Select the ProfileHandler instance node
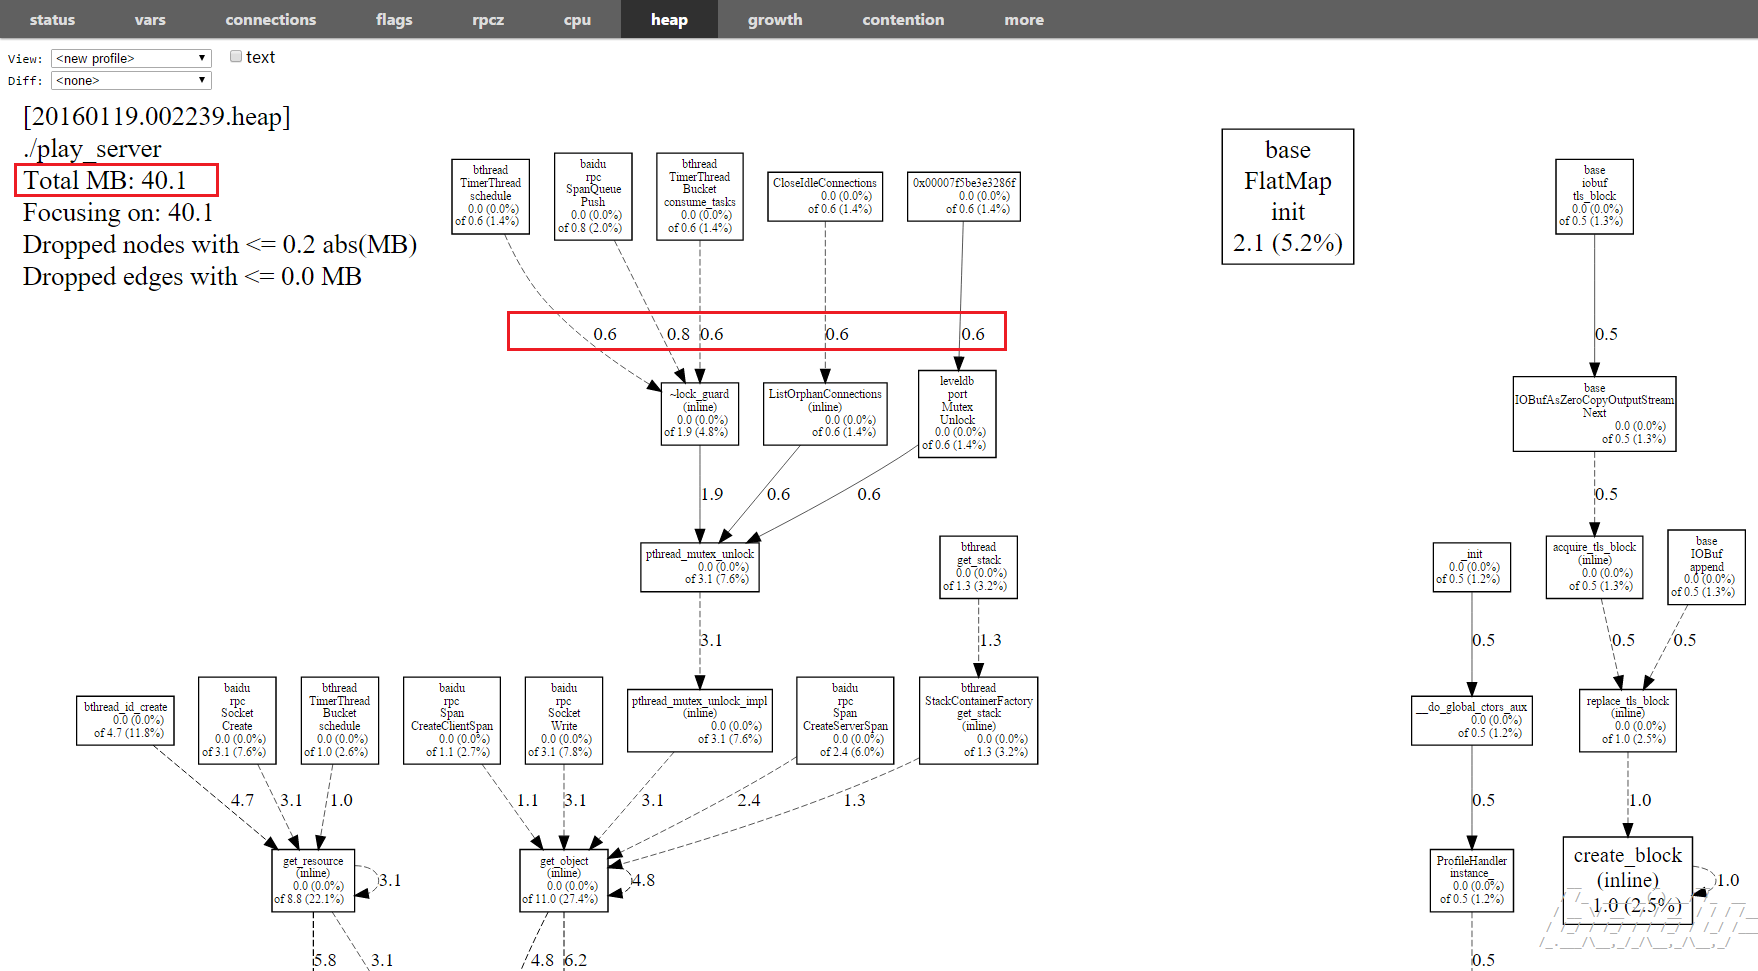This screenshot has height=971, width=1758. point(1471,880)
